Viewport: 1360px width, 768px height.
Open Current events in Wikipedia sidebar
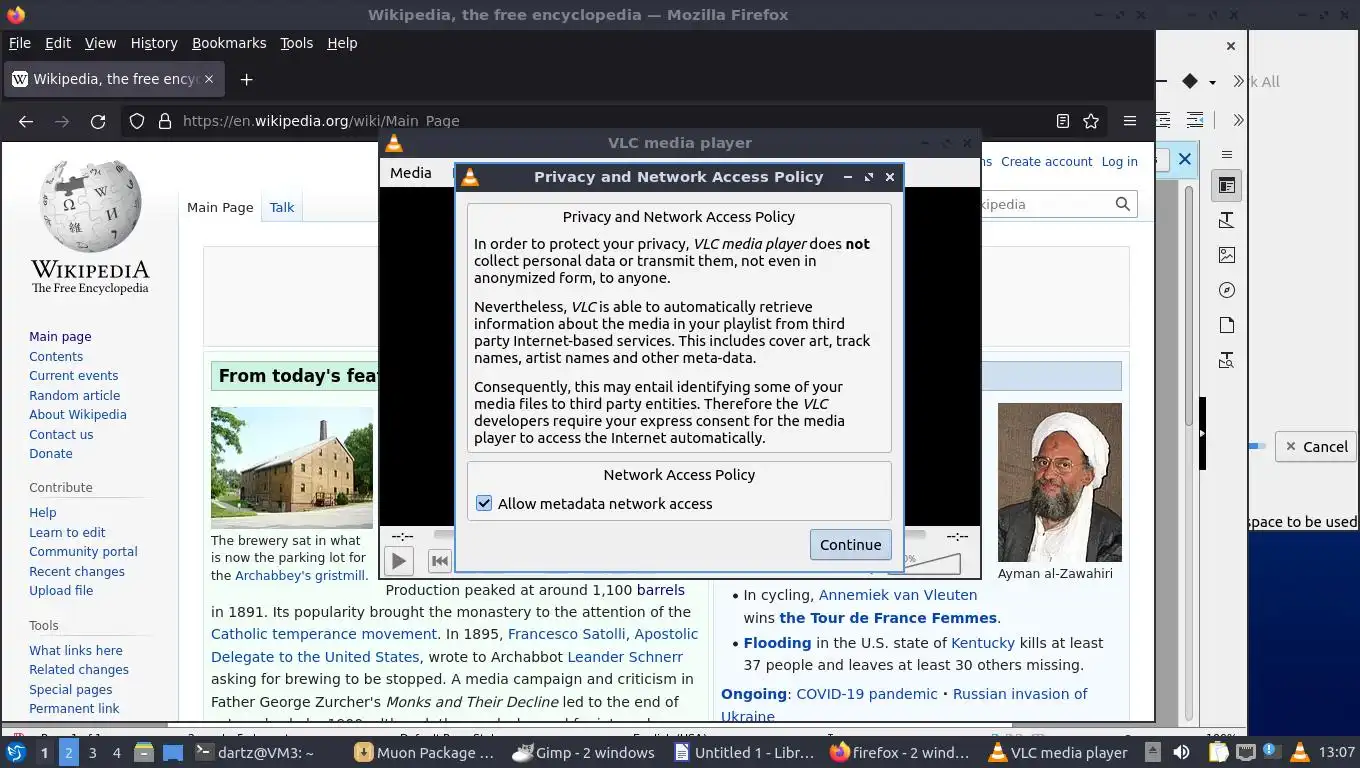pos(73,375)
